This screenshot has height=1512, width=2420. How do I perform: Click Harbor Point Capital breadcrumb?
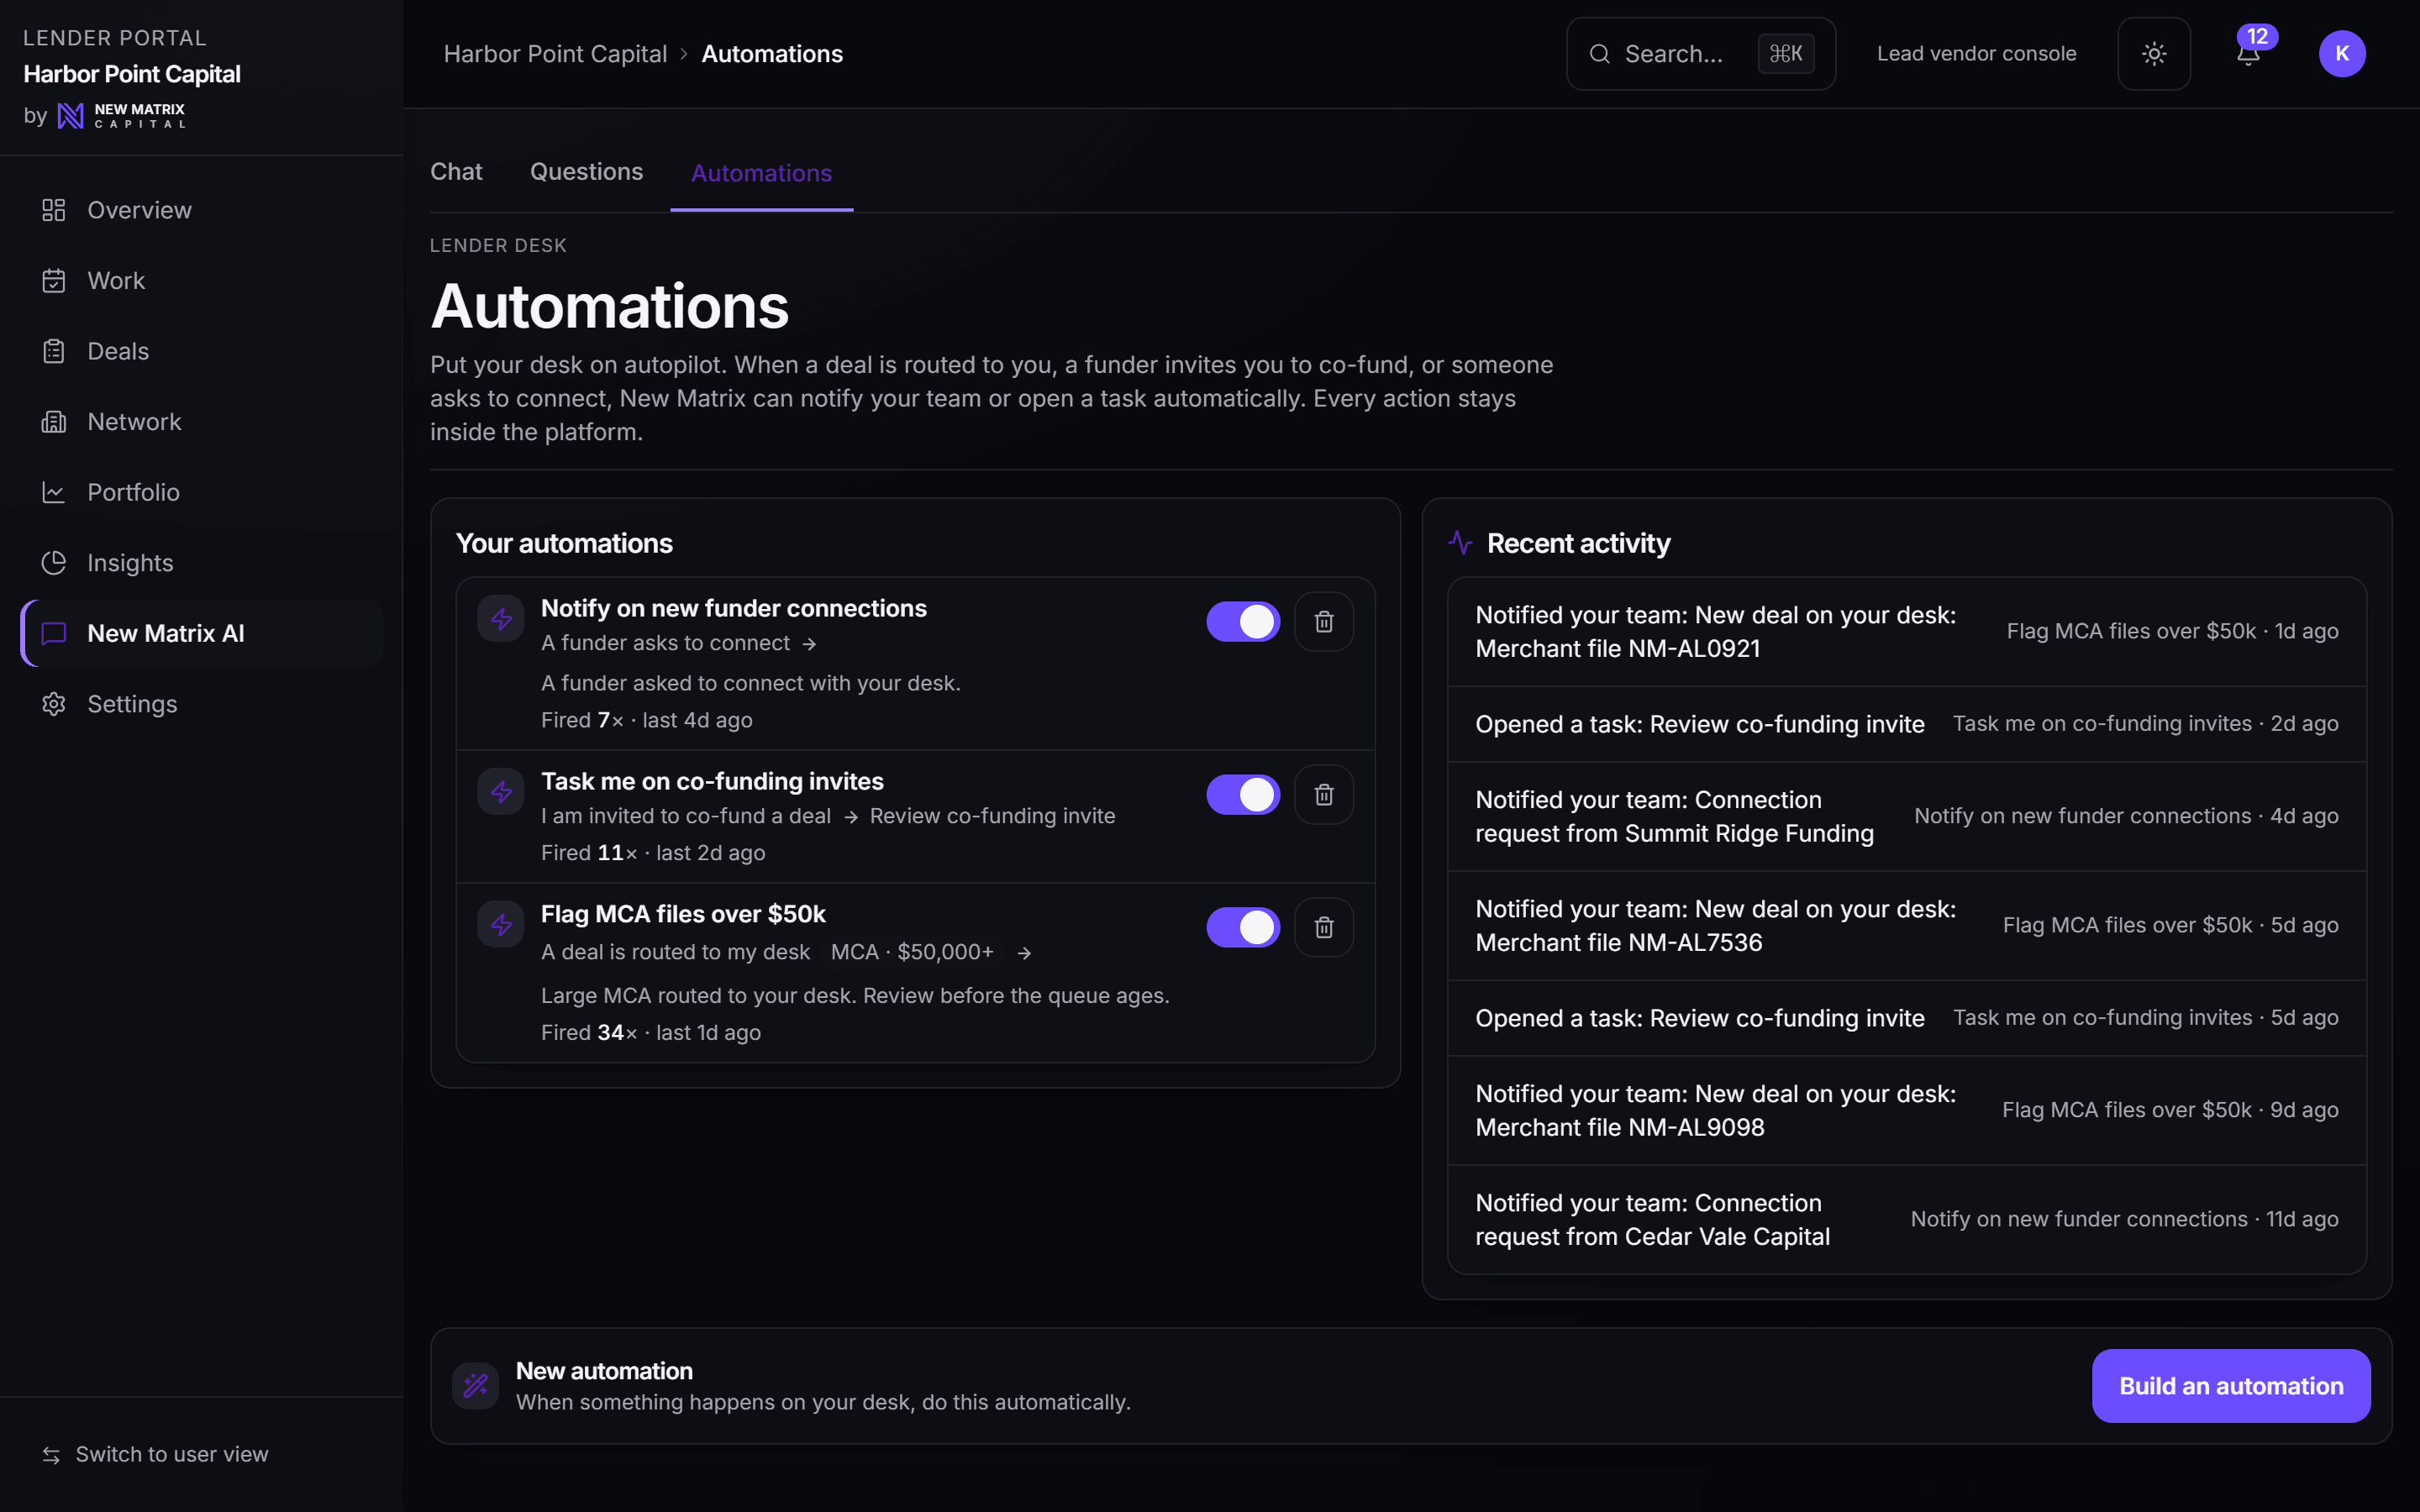[x=555, y=54]
